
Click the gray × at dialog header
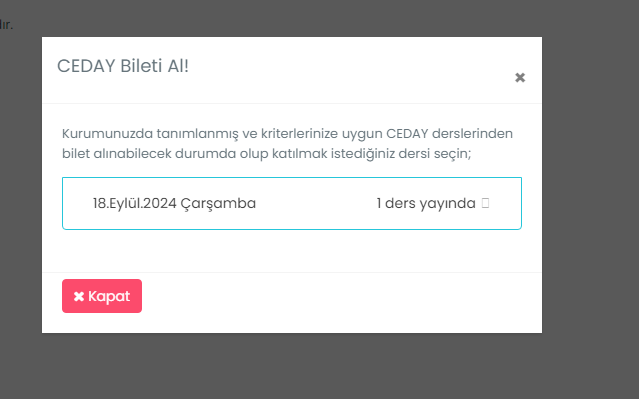pos(520,78)
